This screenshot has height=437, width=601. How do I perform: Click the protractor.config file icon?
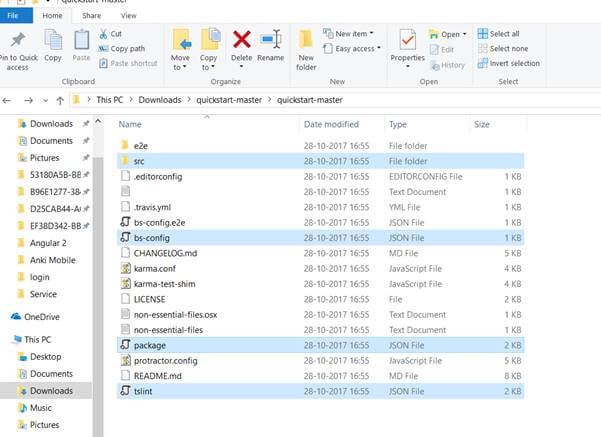click(125, 360)
